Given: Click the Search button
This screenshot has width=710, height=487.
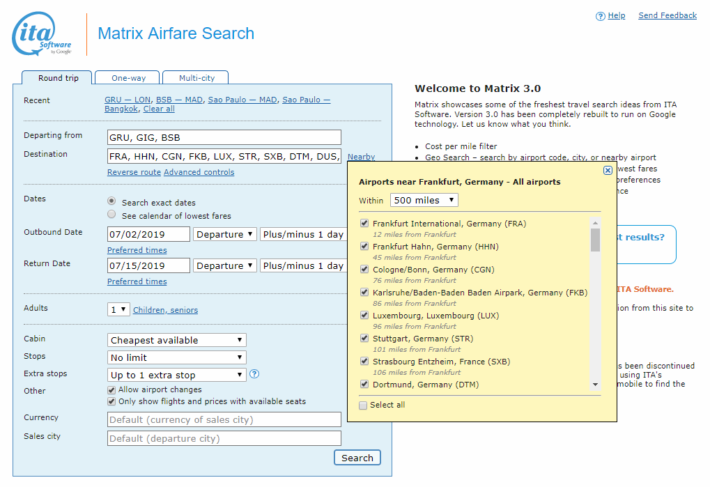Looking at the screenshot, I should [357, 458].
